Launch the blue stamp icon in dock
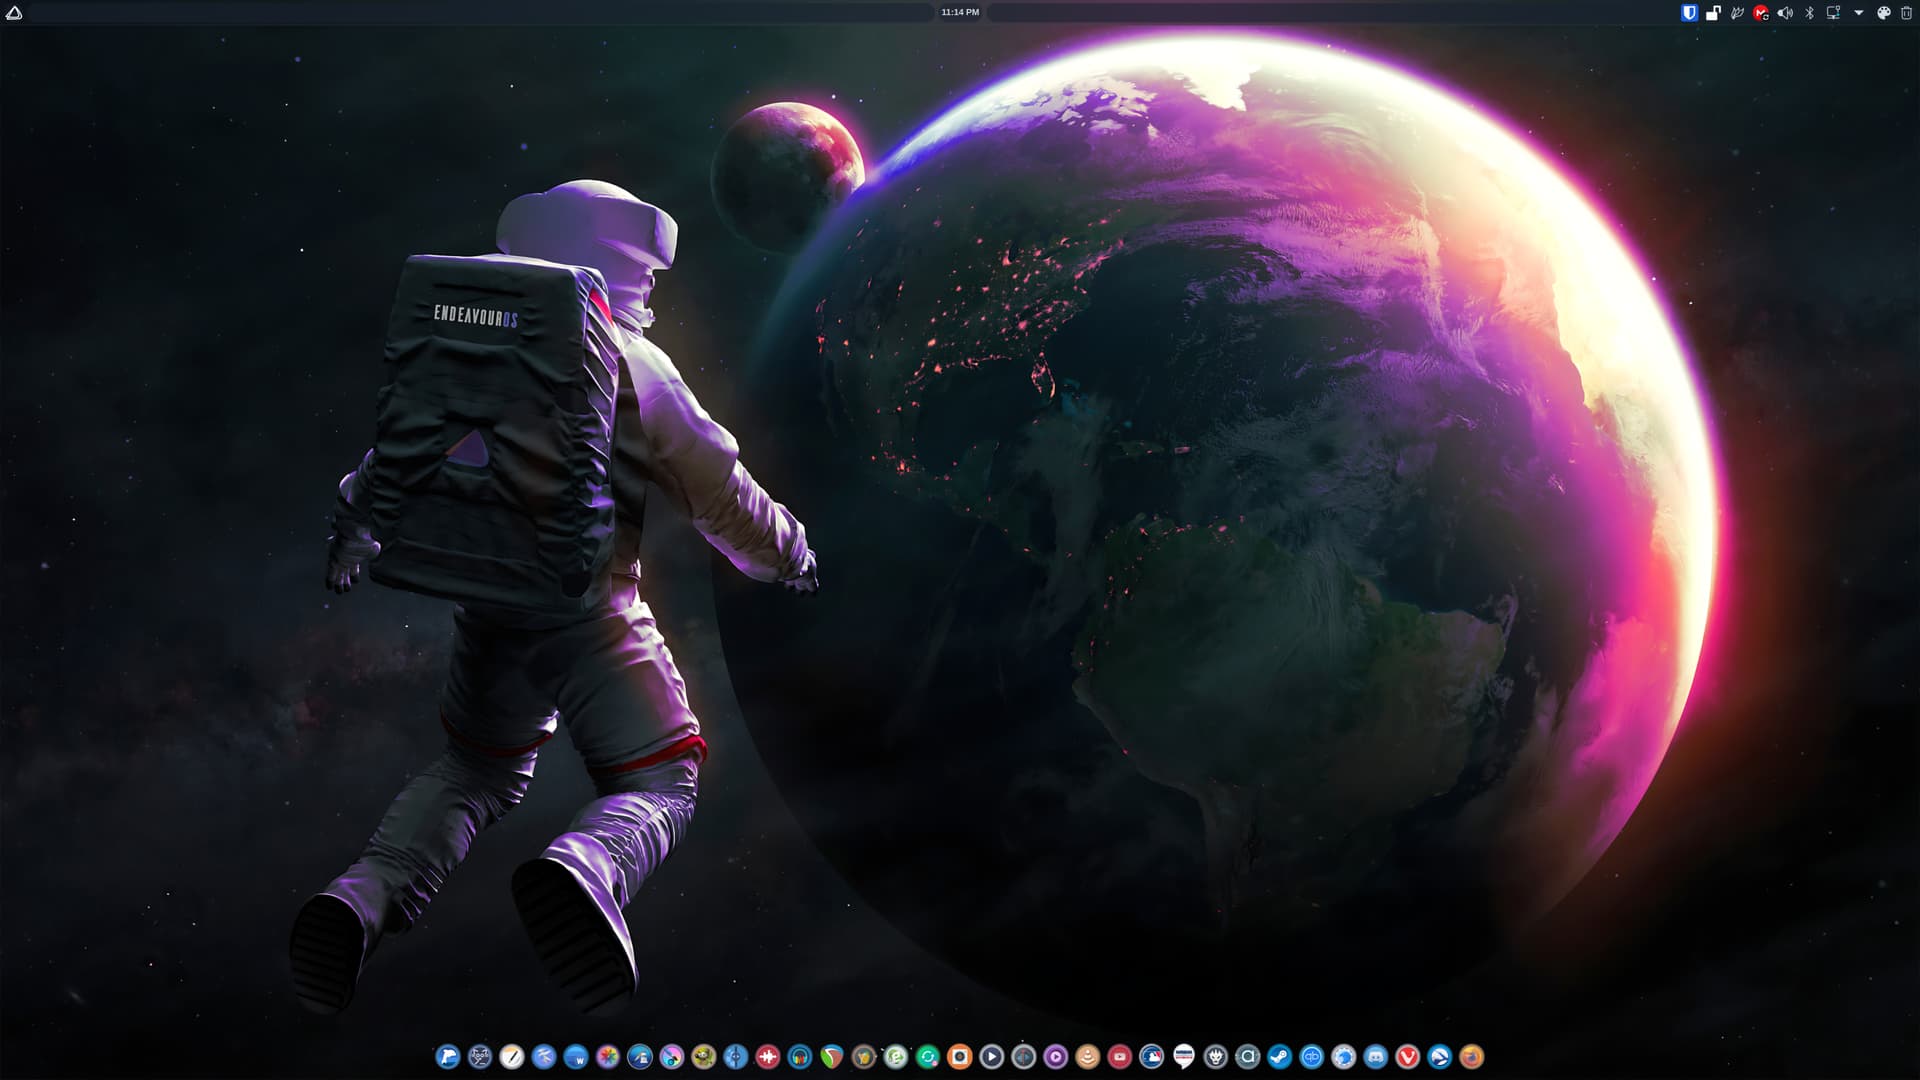 pyautogui.click(x=640, y=1056)
